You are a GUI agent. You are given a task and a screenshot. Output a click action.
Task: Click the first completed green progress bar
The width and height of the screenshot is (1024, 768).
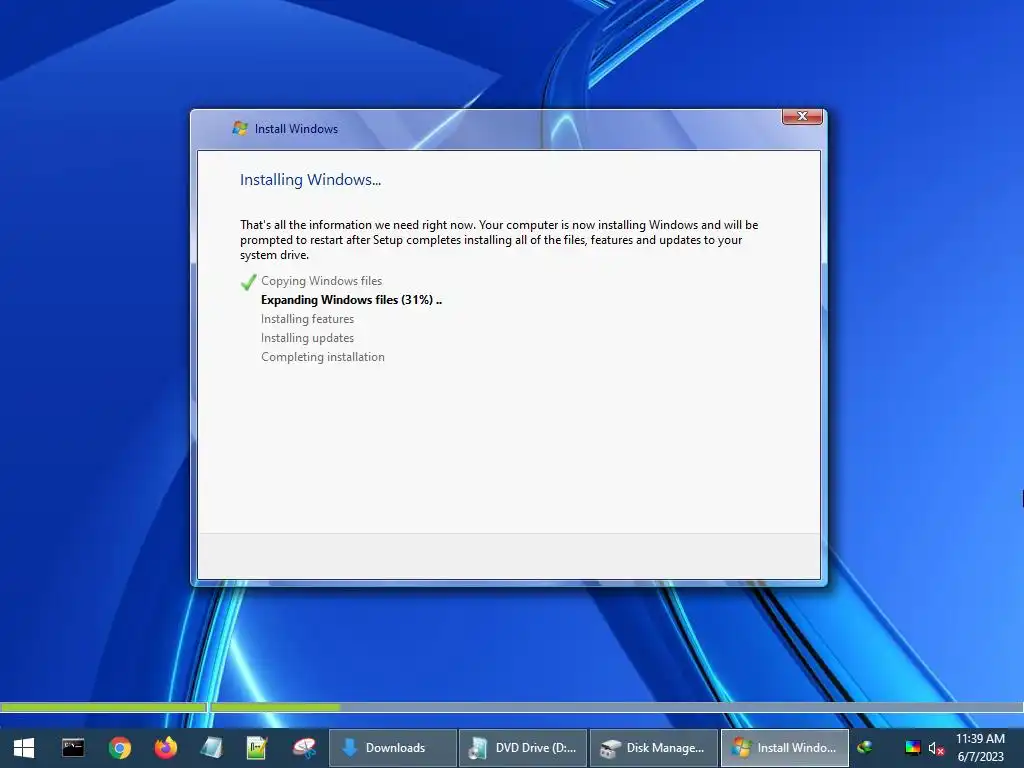click(x=104, y=707)
